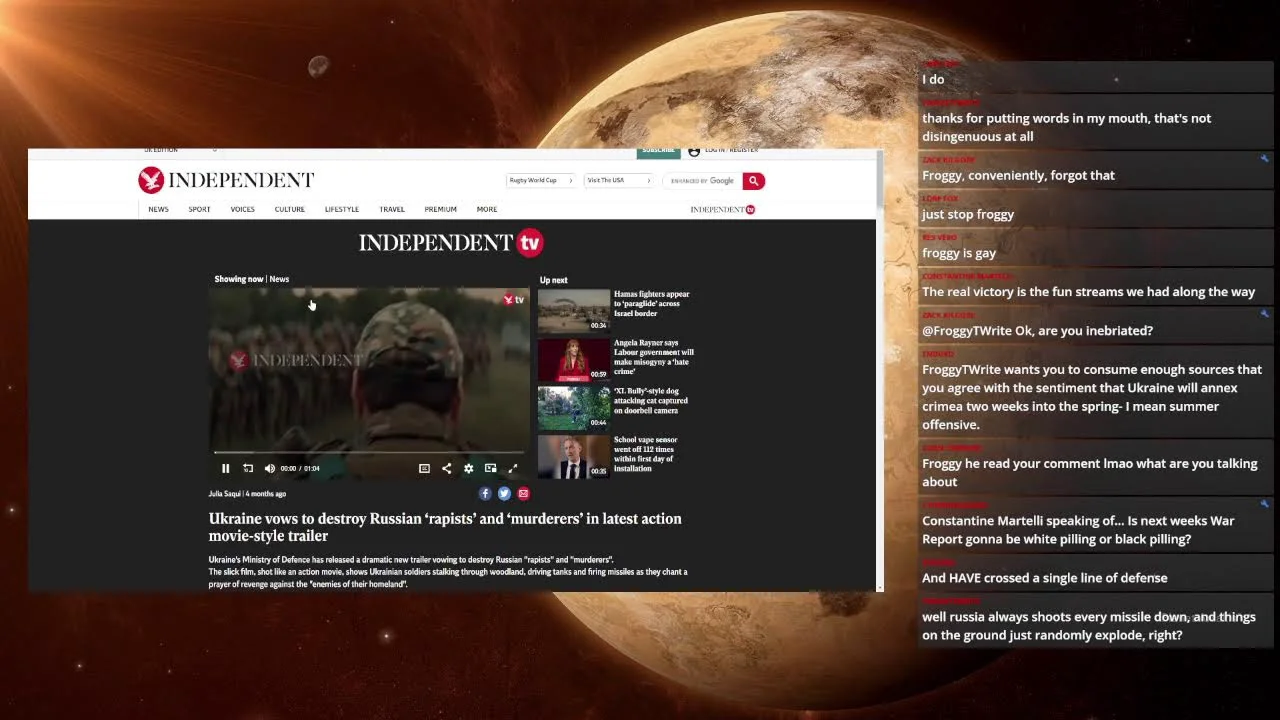Click the user account icon
1280x720 pixels.
pos(694,151)
